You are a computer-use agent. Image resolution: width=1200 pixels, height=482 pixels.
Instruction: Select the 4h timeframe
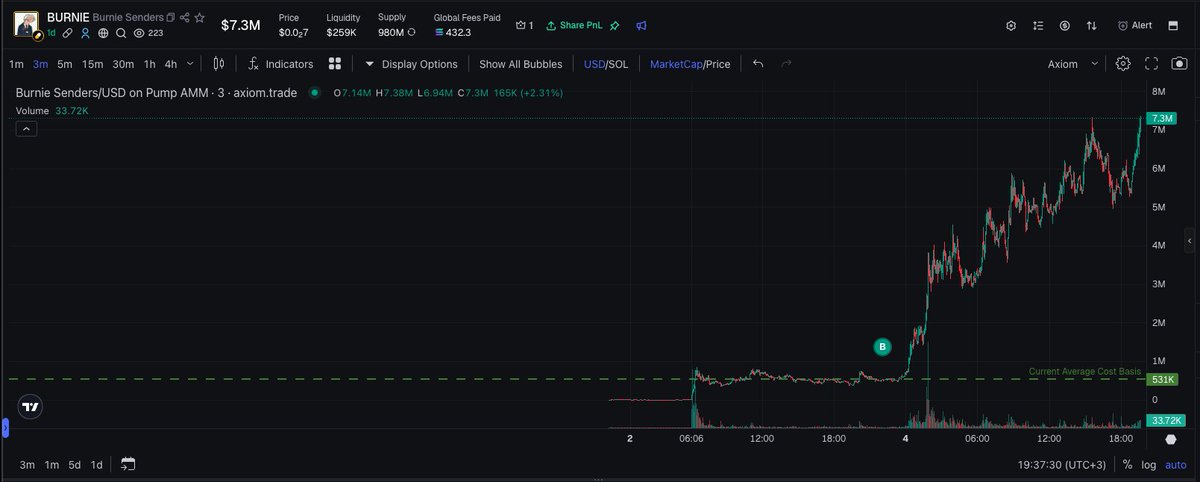171,64
